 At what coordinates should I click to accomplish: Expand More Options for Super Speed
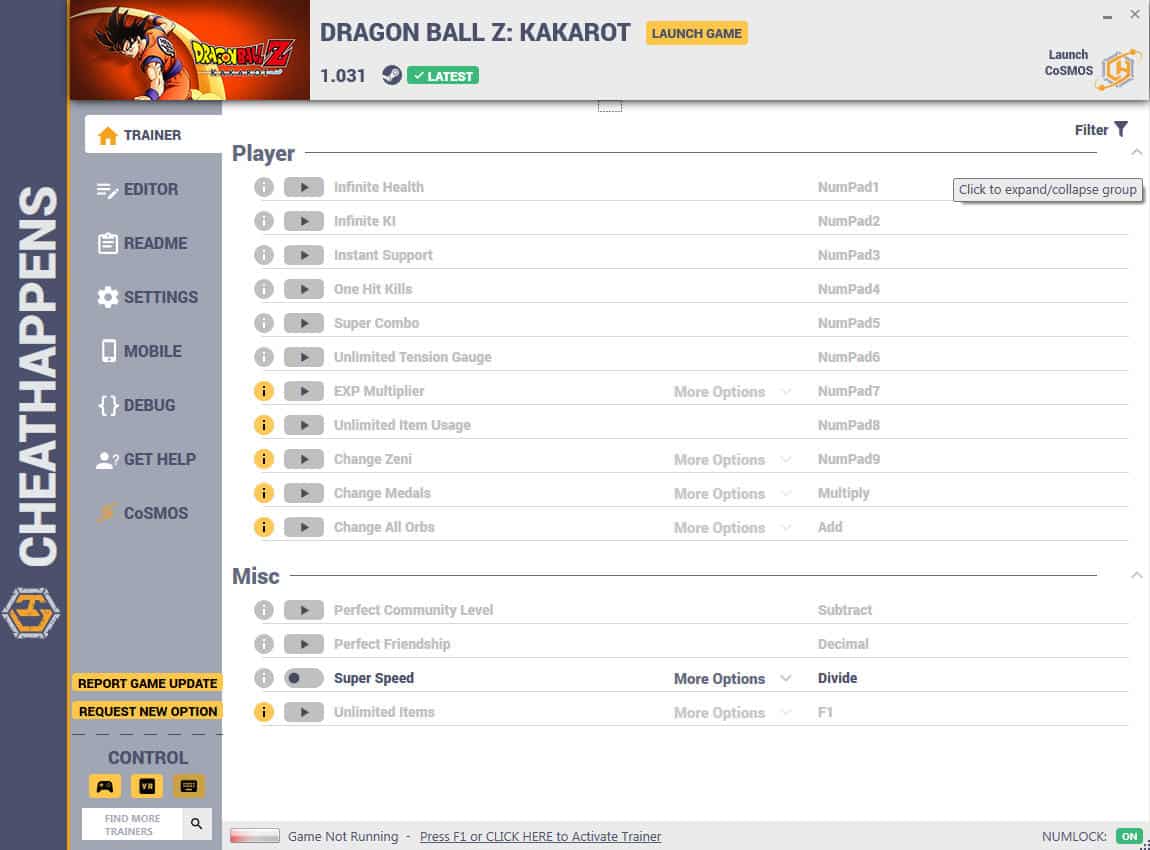coord(732,678)
